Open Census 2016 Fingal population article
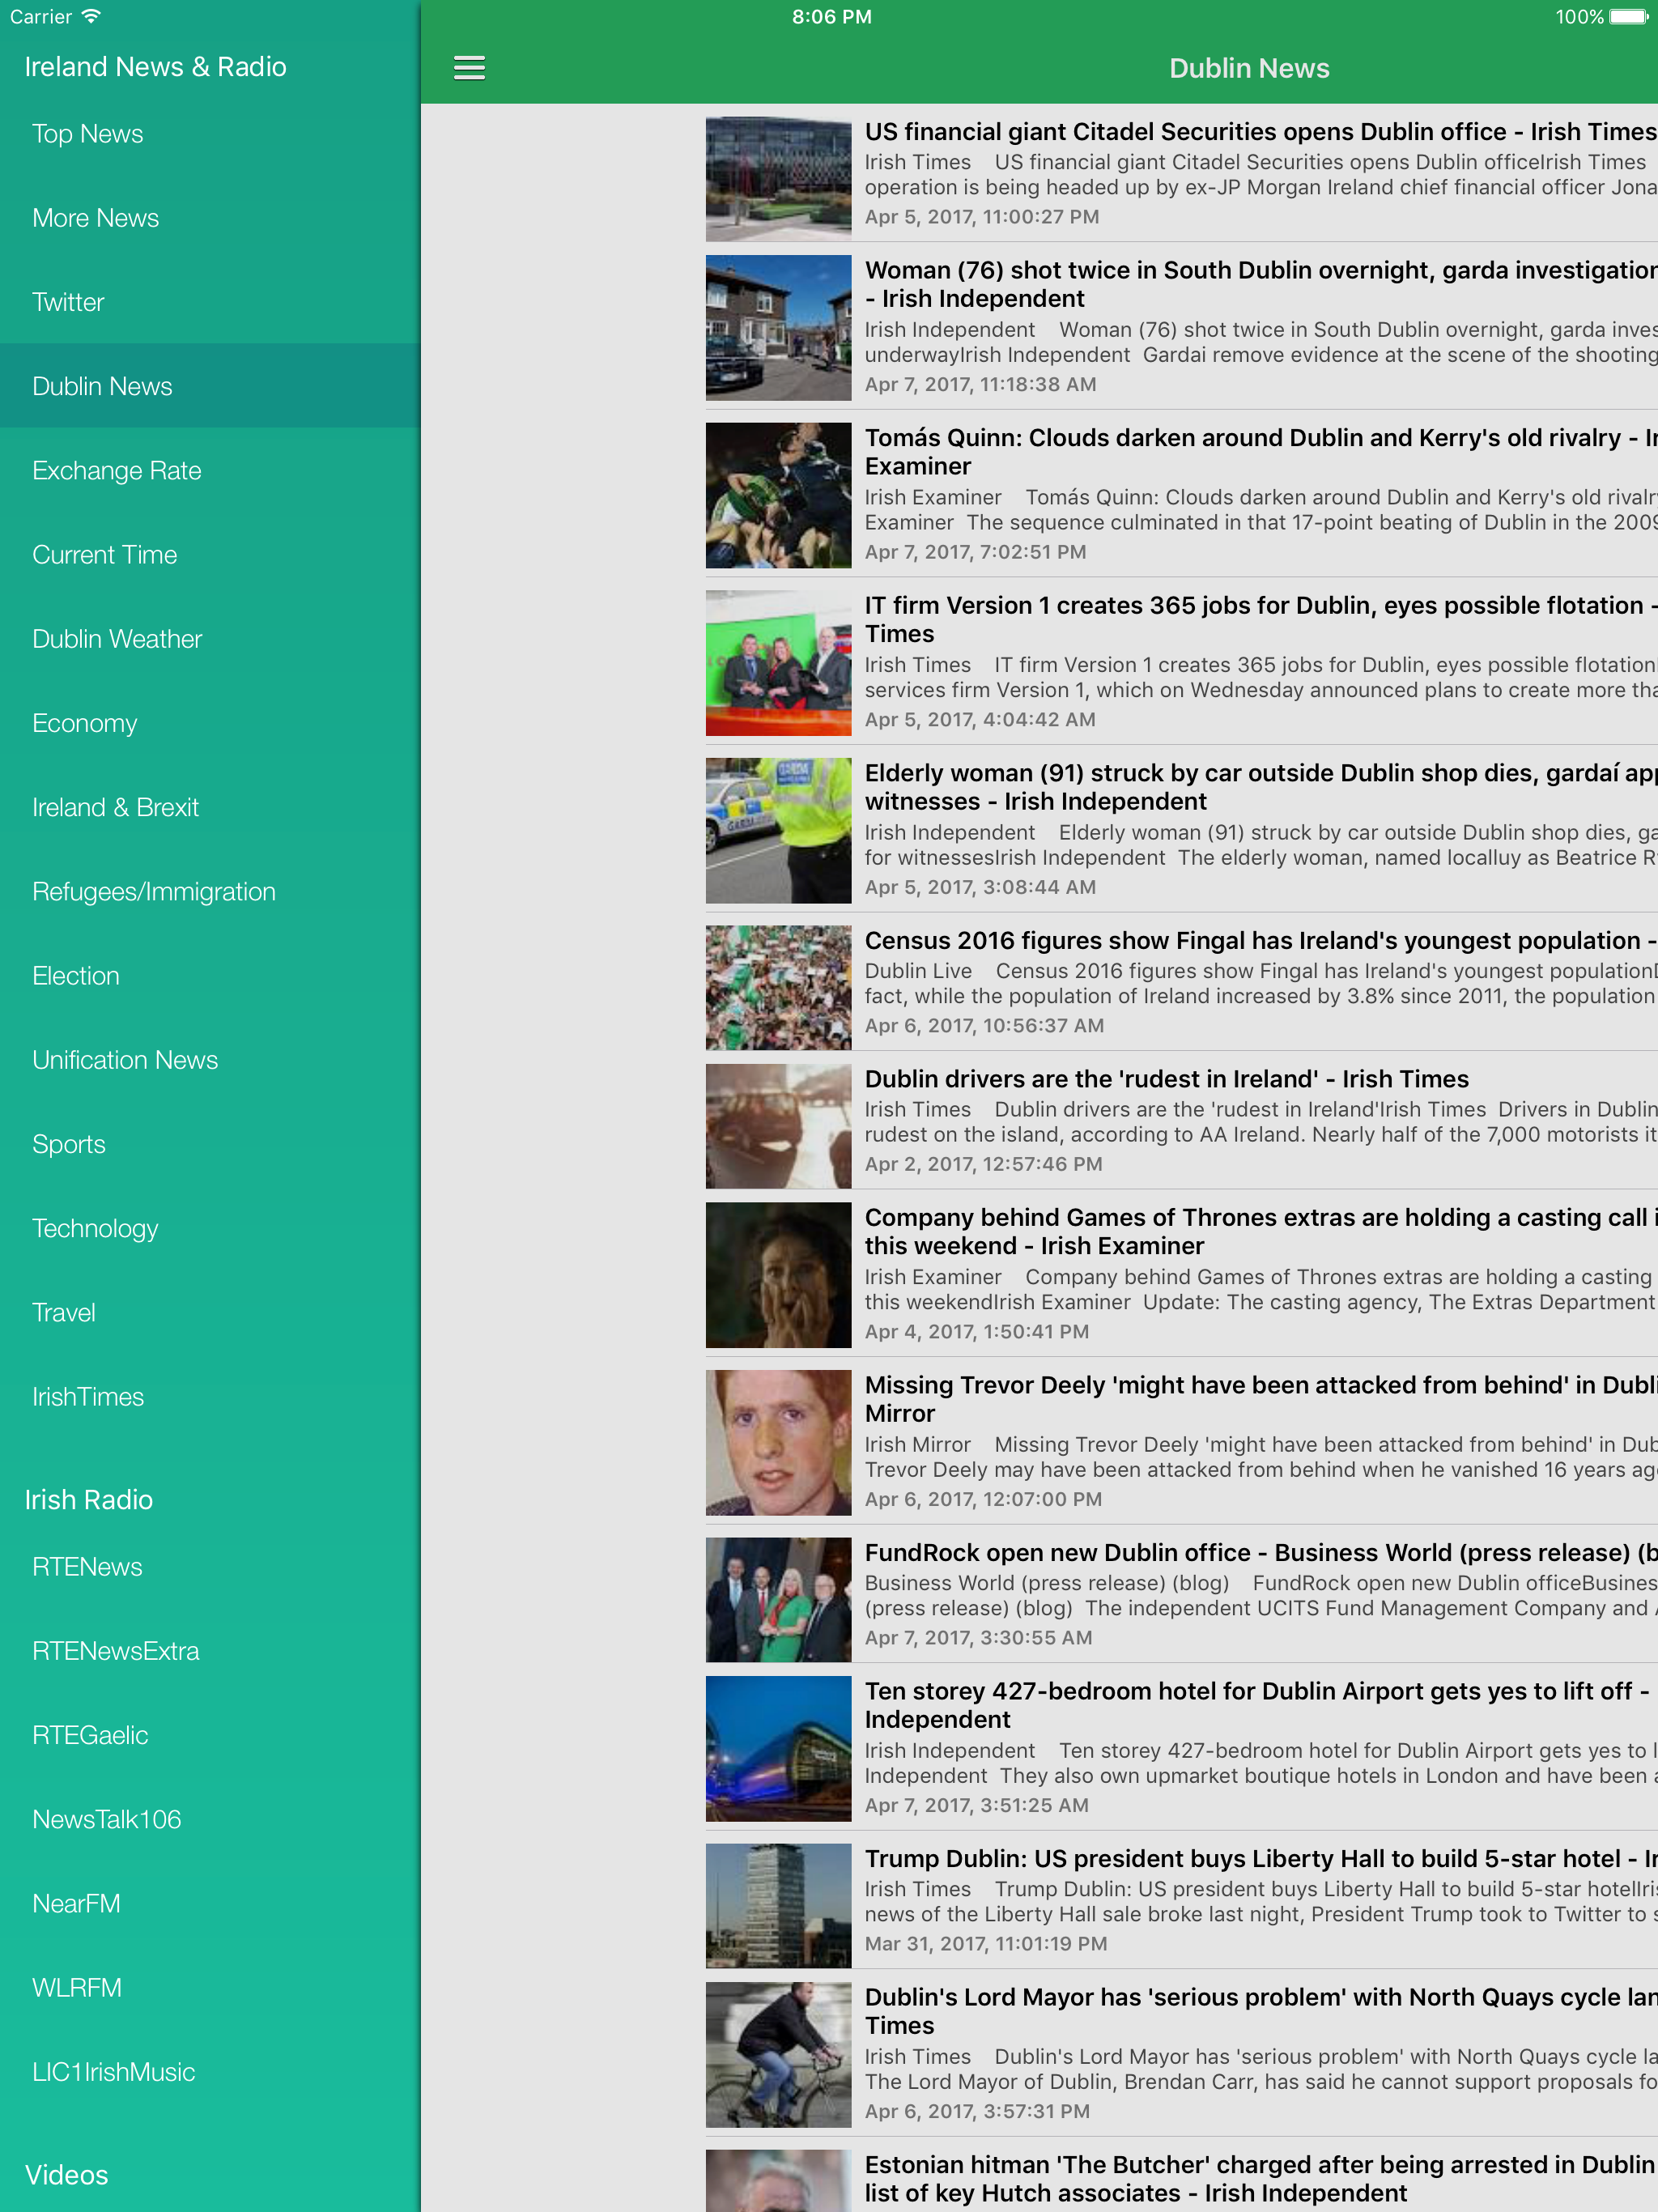 point(1181,982)
